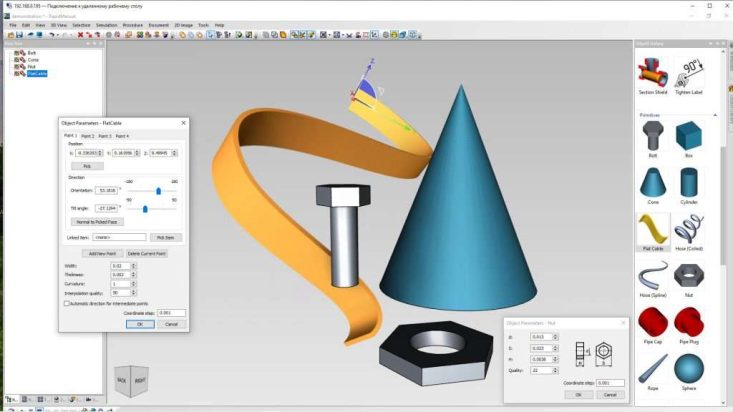The width and height of the screenshot is (733, 412).
Task: Adjust the Quality stepper in the Nut dialog
Action: (x=555, y=370)
